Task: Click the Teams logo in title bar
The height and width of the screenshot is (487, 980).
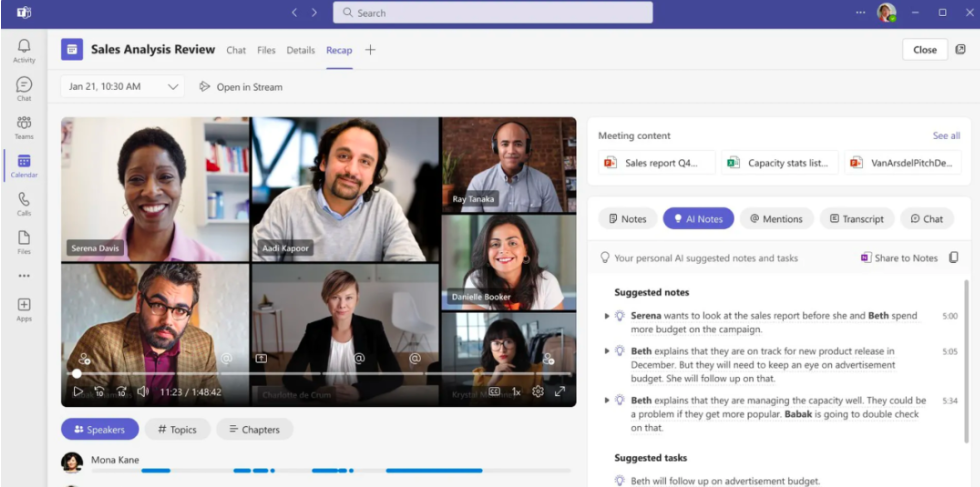Action: pyautogui.click(x=24, y=13)
